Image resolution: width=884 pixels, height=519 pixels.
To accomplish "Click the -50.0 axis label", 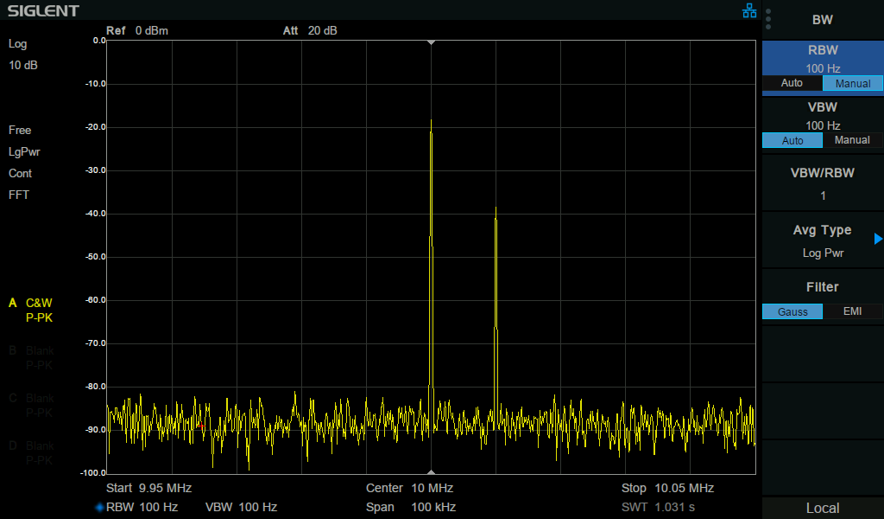I will [x=95, y=257].
